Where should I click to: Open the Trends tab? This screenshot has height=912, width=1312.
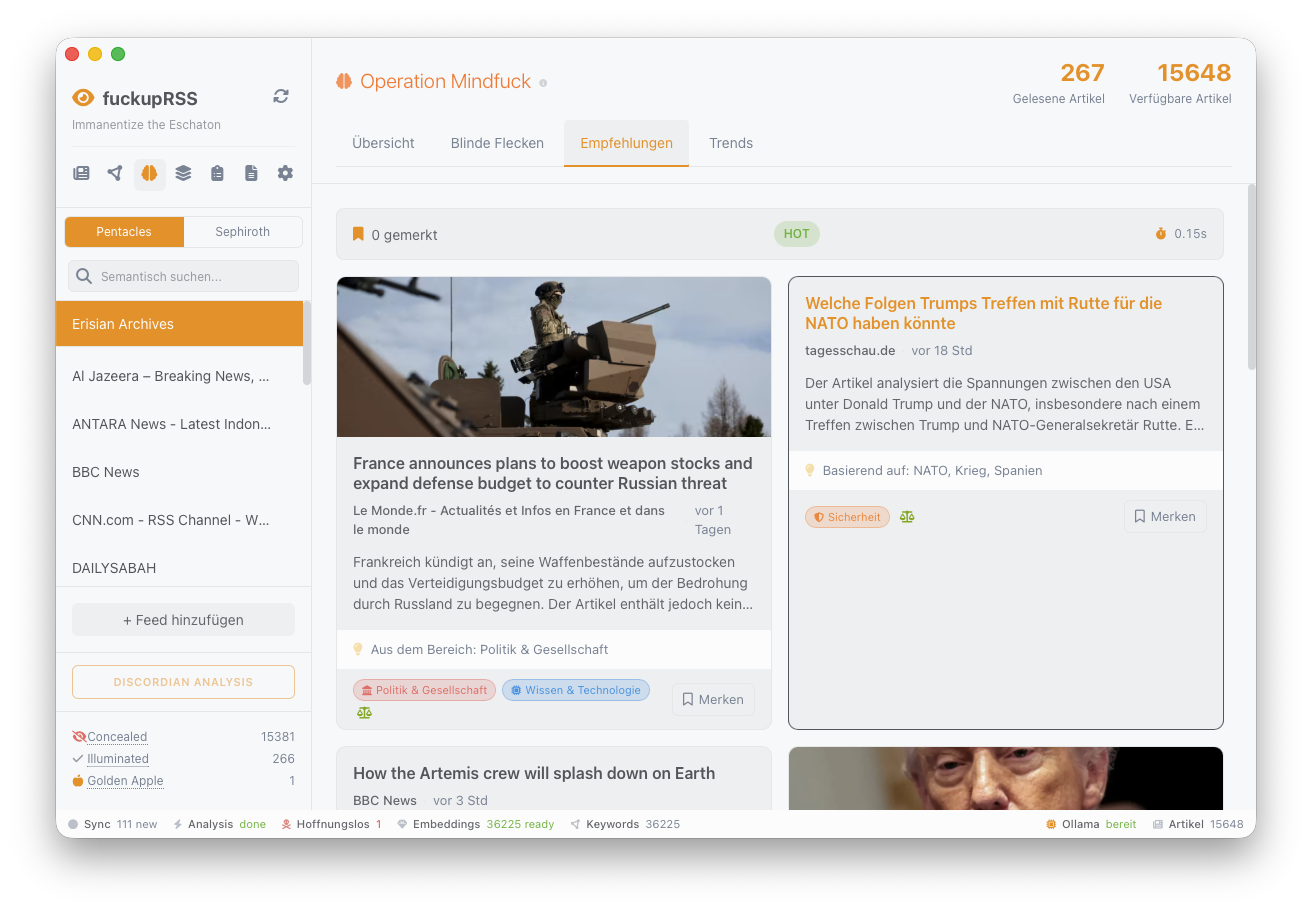pos(731,143)
